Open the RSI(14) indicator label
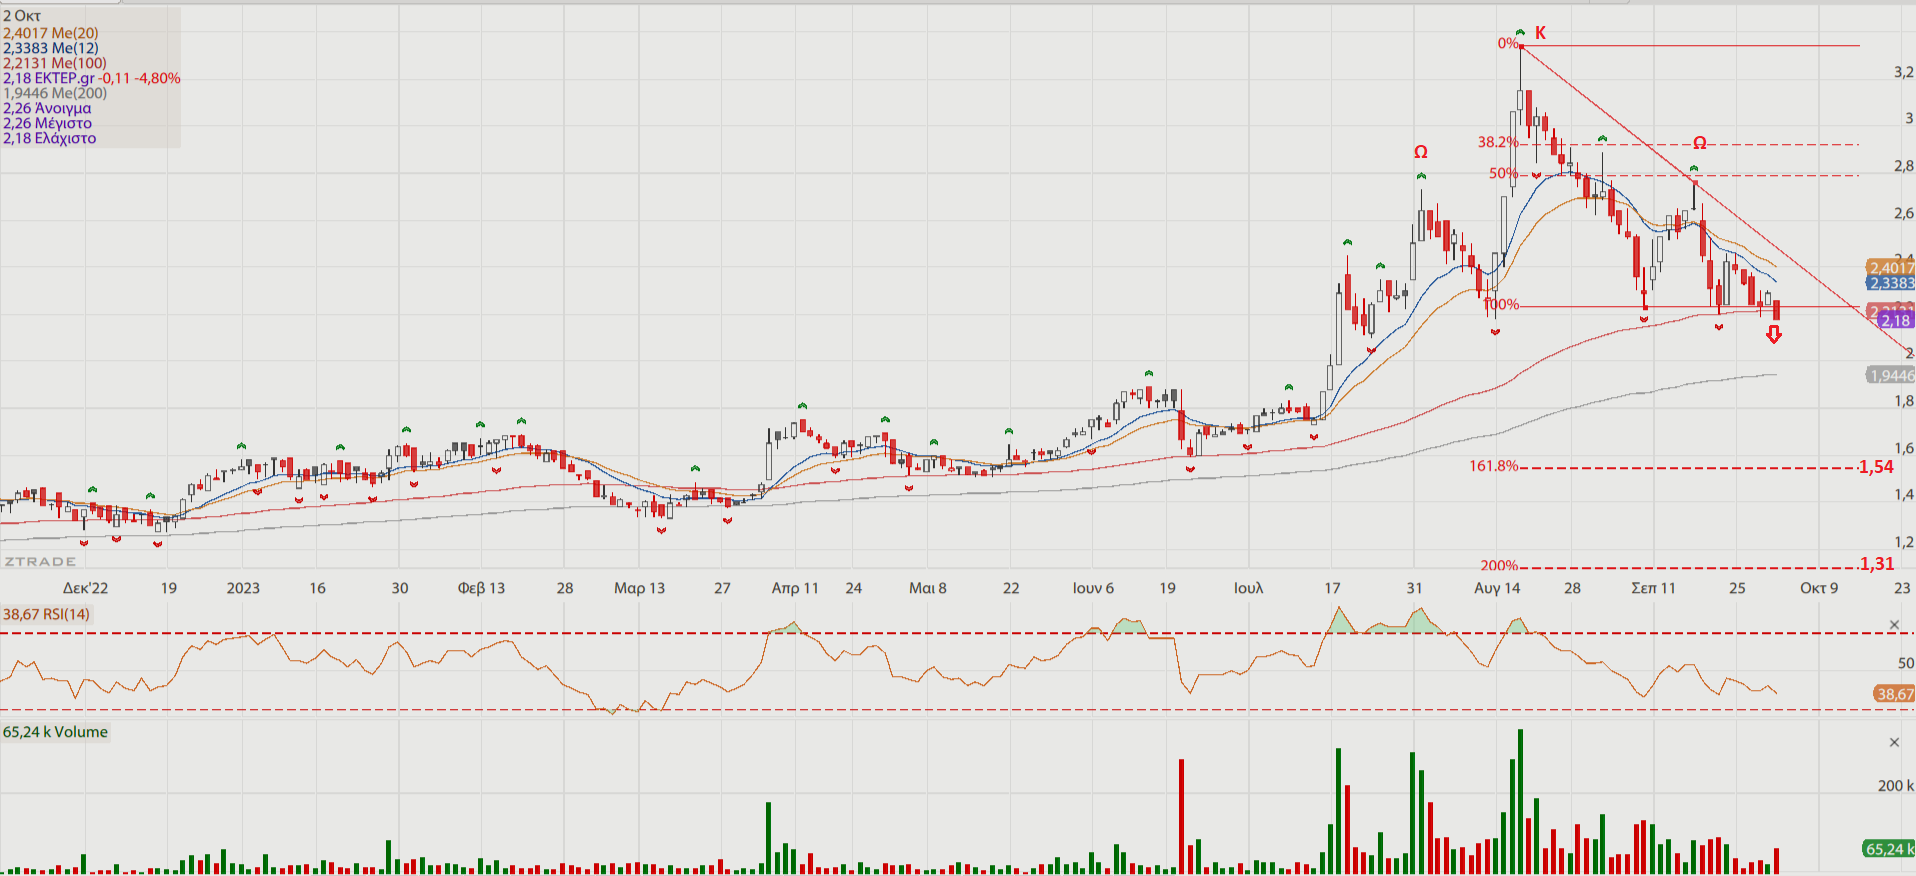1916x876 pixels. coord(46,614)
